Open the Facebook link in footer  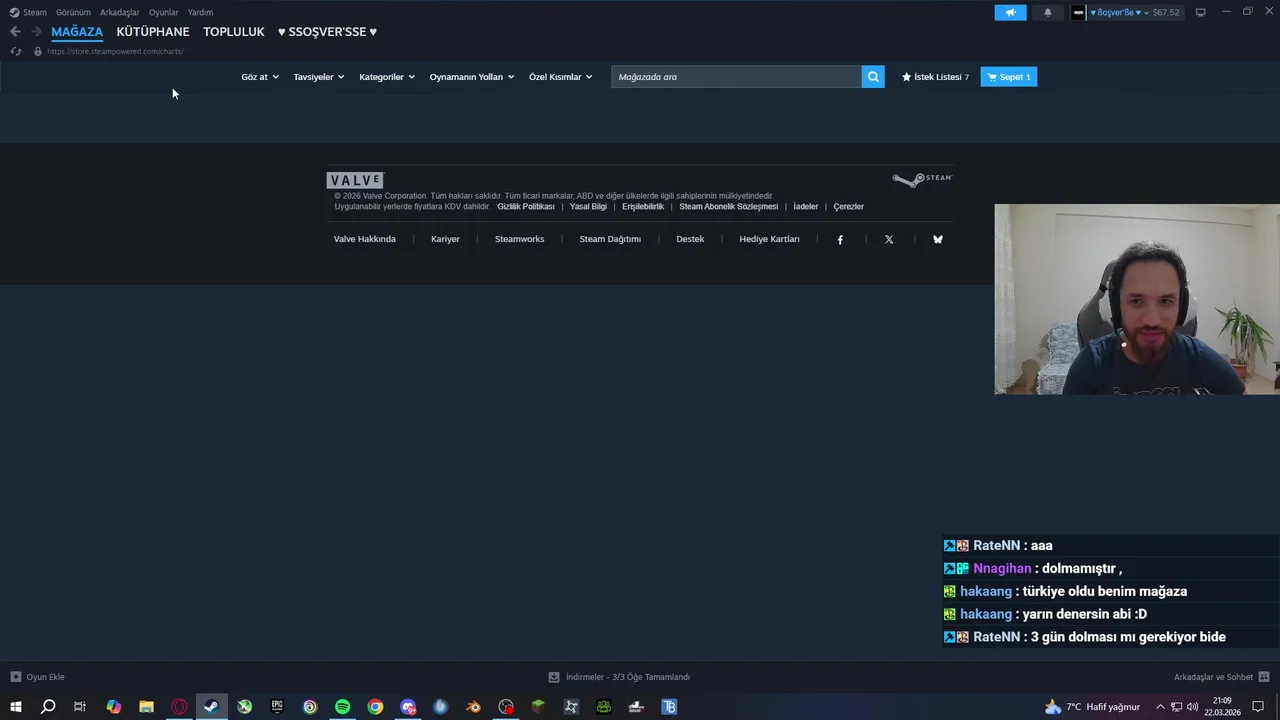[x=840, y=240]
